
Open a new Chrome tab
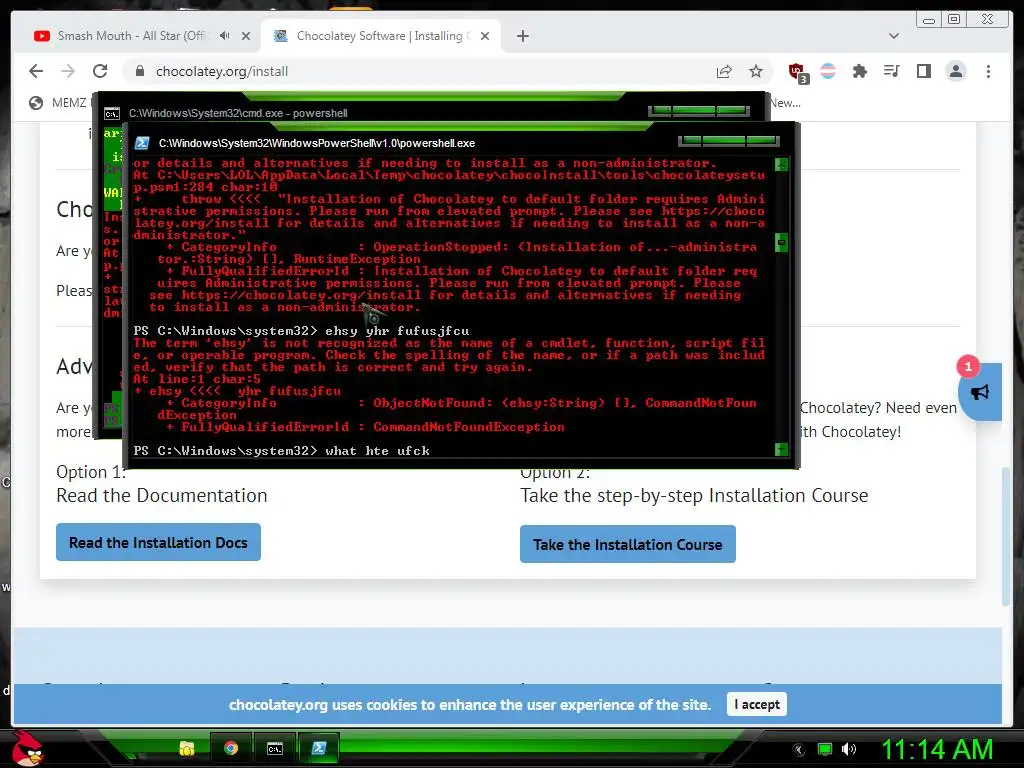(x=522, y=36)
